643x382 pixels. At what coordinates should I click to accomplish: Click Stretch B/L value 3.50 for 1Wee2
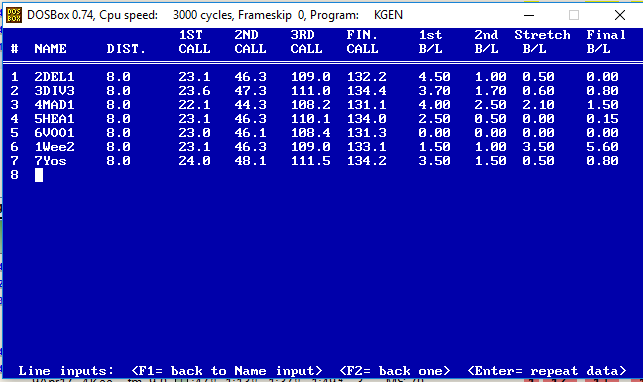[538, 147]
